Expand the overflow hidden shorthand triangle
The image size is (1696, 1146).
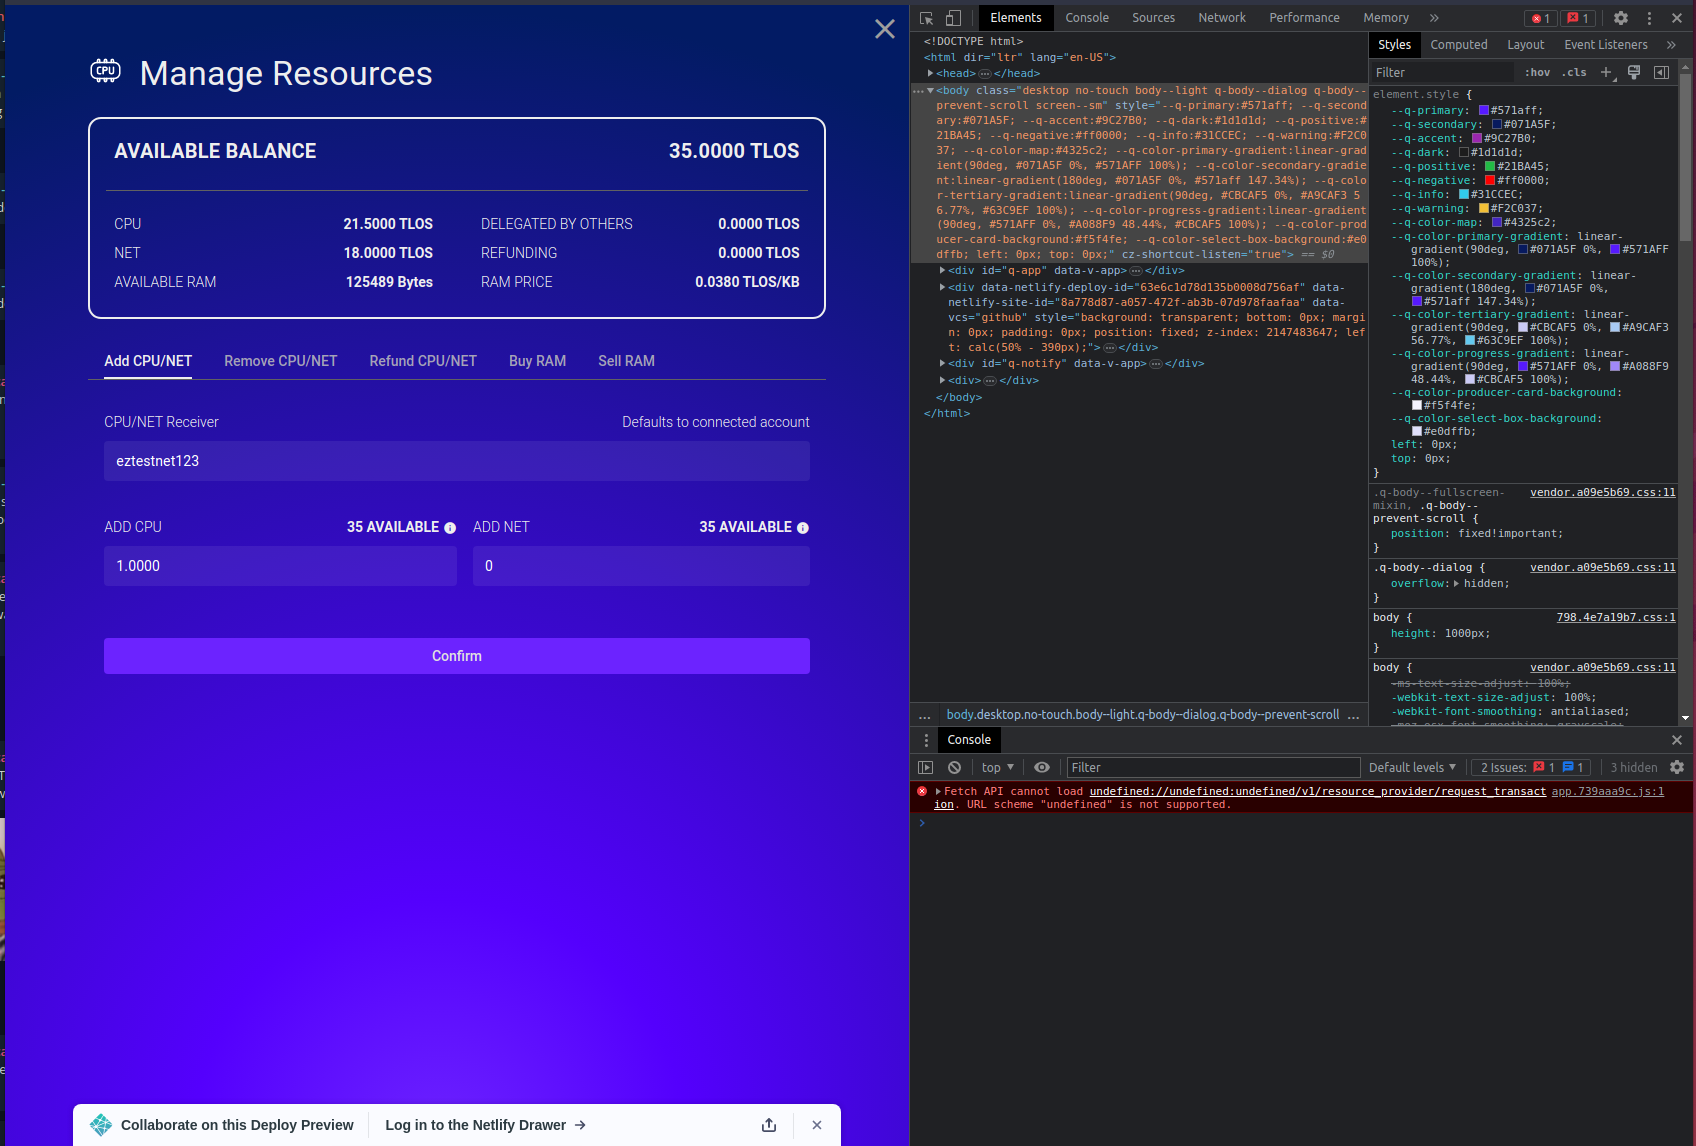tap(1456, 583)
